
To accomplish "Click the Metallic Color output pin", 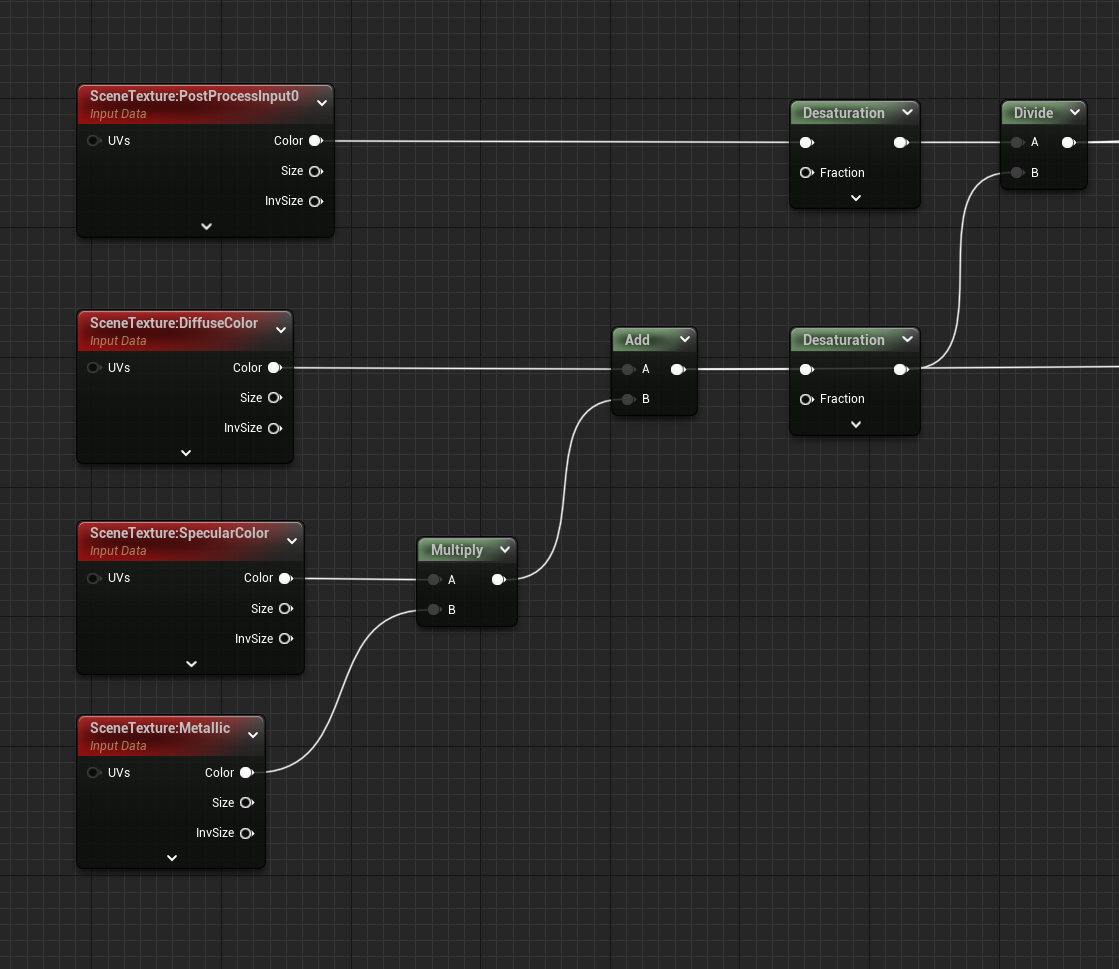I will (x=248, y=773).
